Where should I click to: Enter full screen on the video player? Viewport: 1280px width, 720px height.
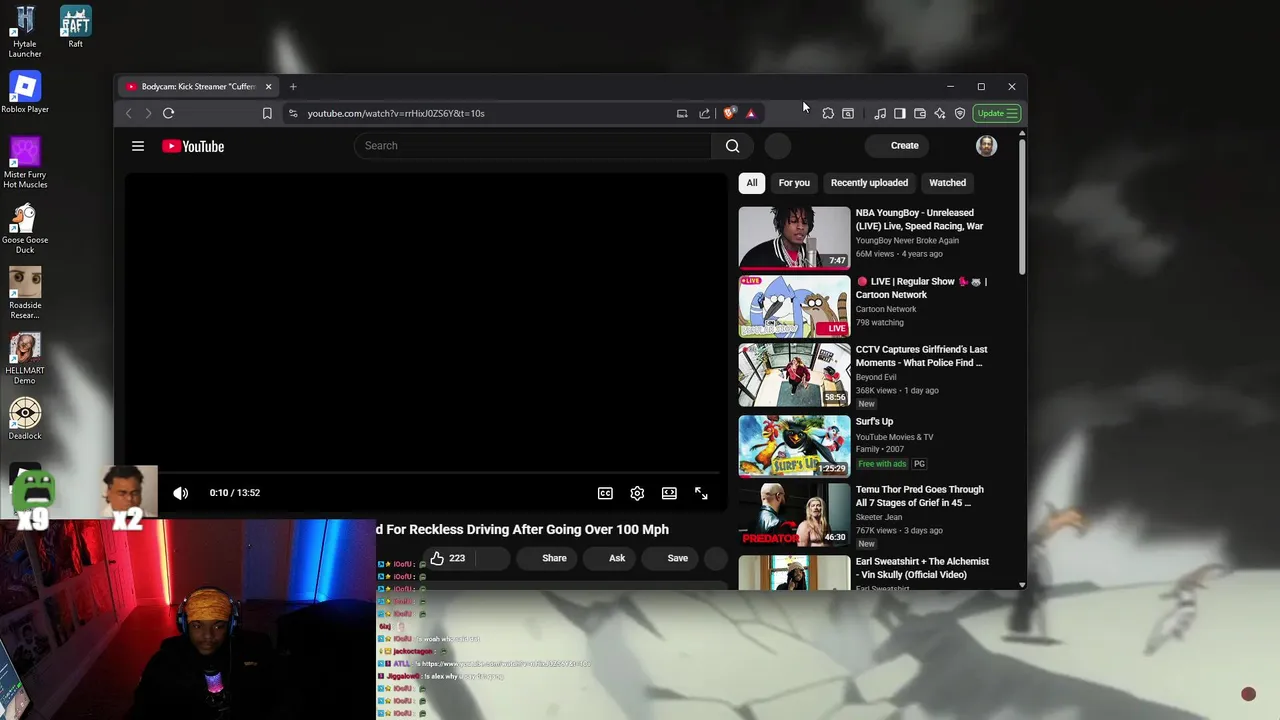point(701,493)
